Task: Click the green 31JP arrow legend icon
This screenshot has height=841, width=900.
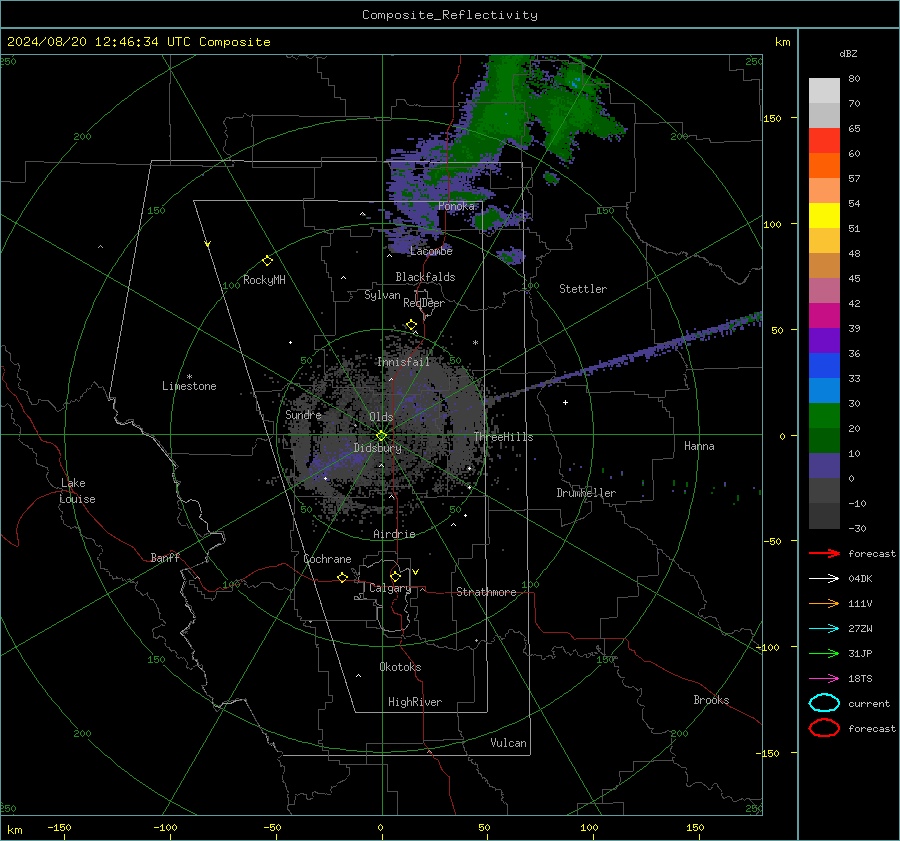Action: point(824,653)
